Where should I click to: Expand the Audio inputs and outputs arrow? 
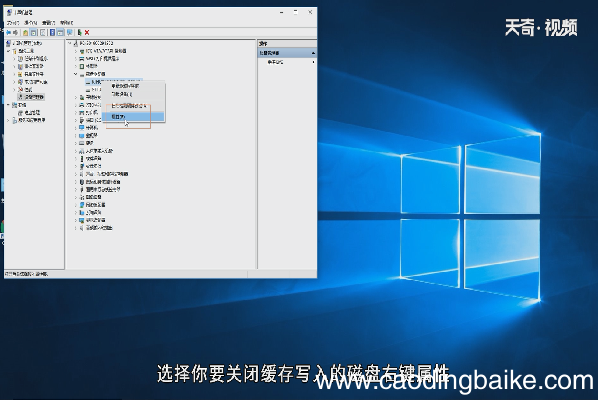pyautogui.click(x=76, y=228)
